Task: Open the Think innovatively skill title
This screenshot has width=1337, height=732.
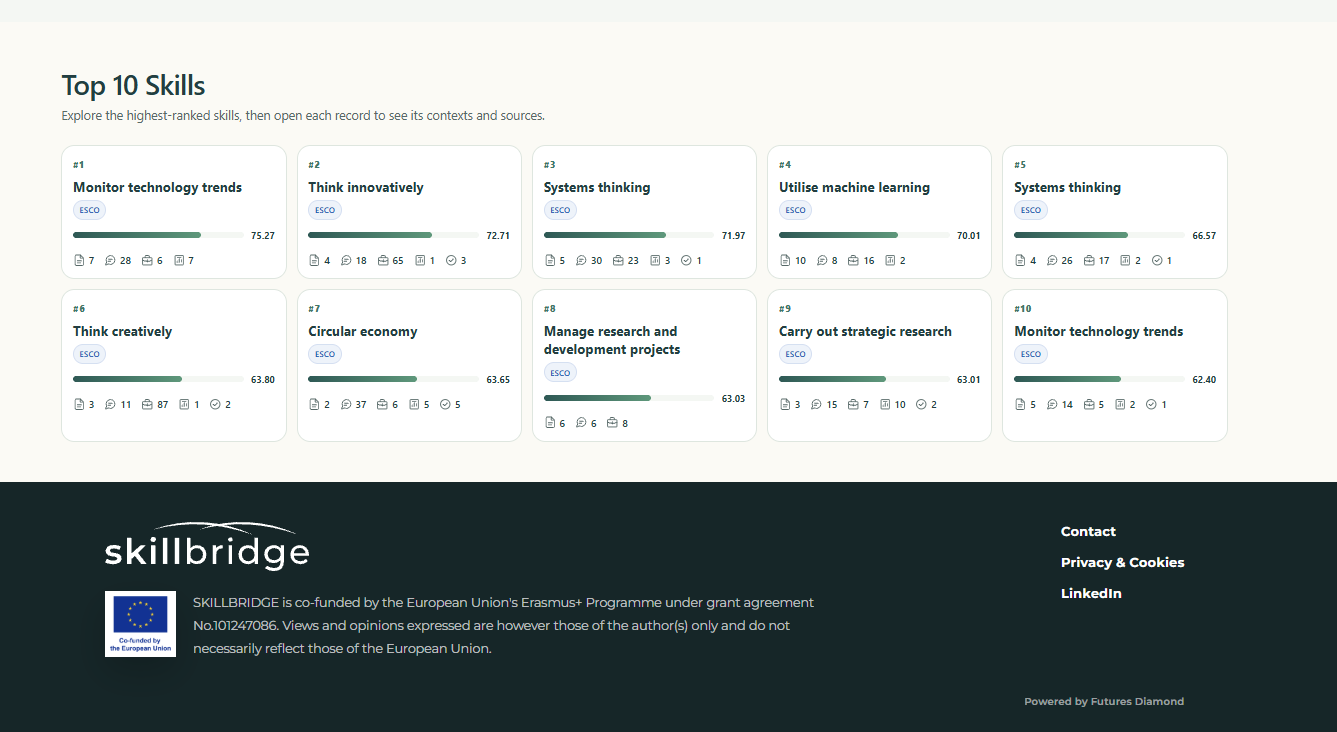Action: coord(366,187)
